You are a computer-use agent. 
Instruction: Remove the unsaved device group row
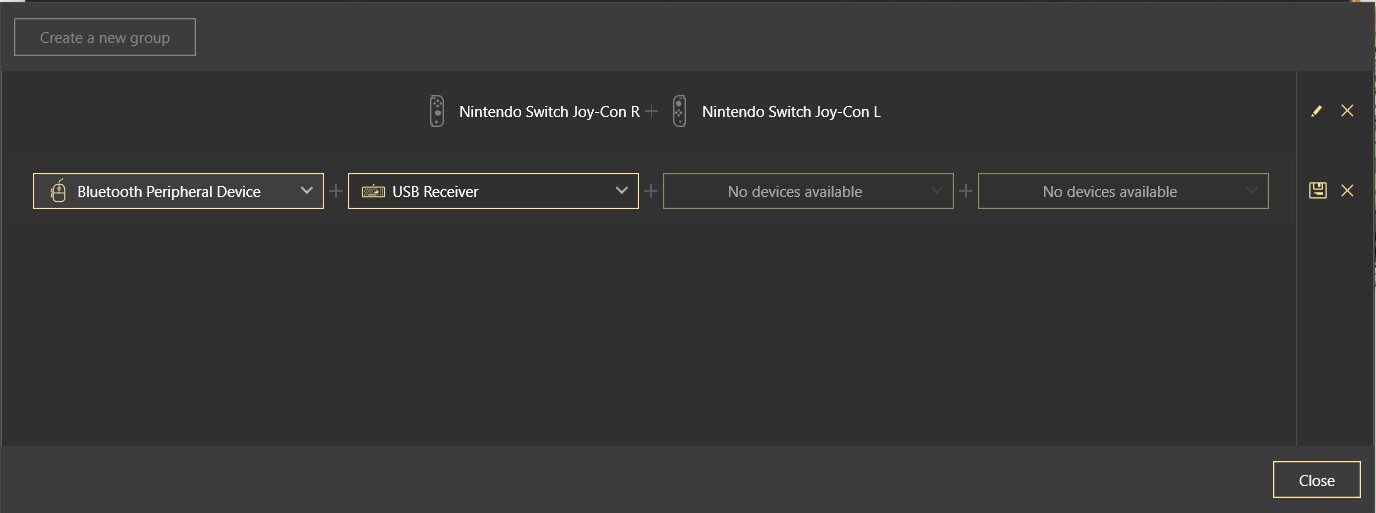pyautogui.click(x=1347, y=190)
